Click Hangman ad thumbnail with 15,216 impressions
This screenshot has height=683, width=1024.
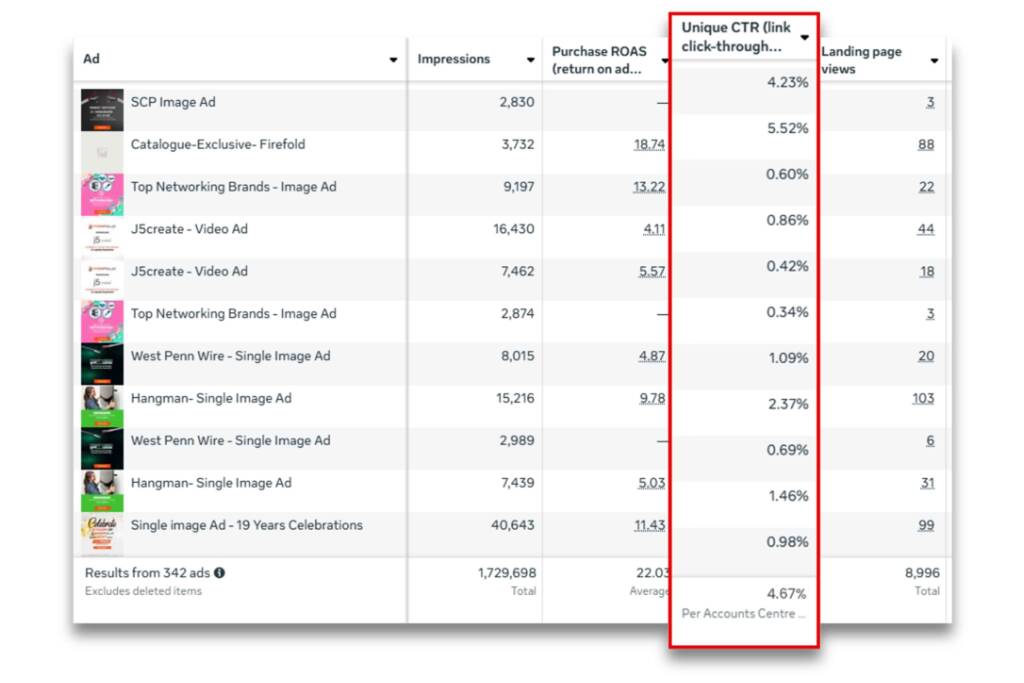(102, 406)
